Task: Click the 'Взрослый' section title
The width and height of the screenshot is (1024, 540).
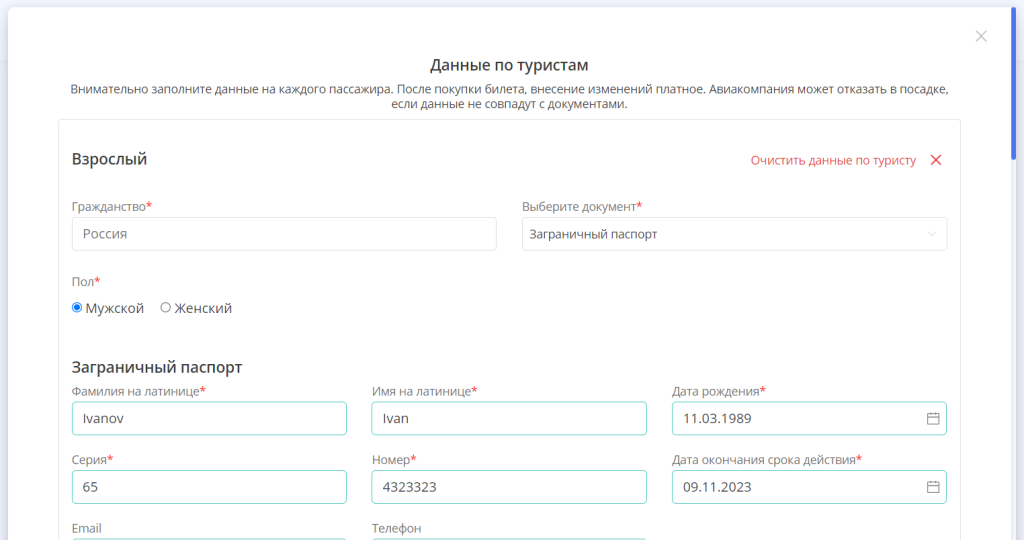Action: tap(109, 159)
